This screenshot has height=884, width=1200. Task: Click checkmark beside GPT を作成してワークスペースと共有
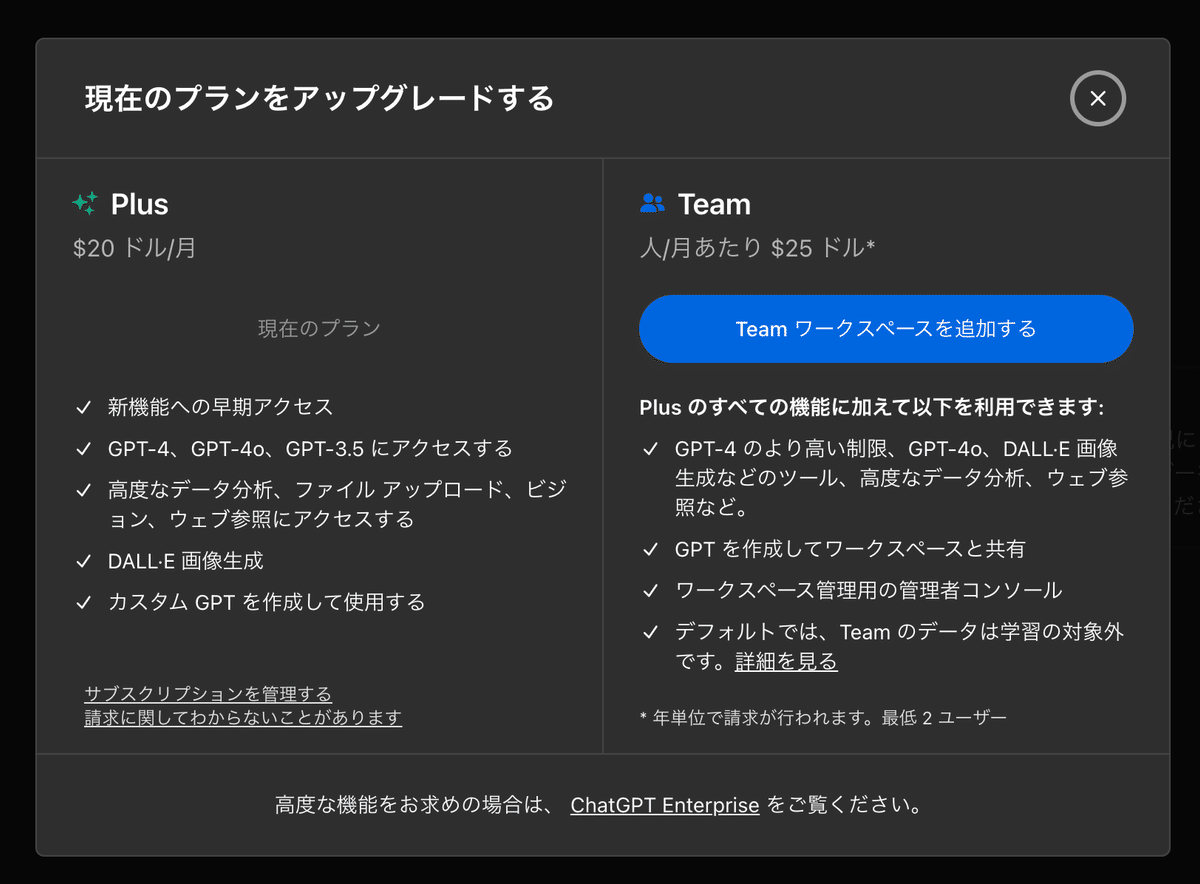tap(651, 550)
